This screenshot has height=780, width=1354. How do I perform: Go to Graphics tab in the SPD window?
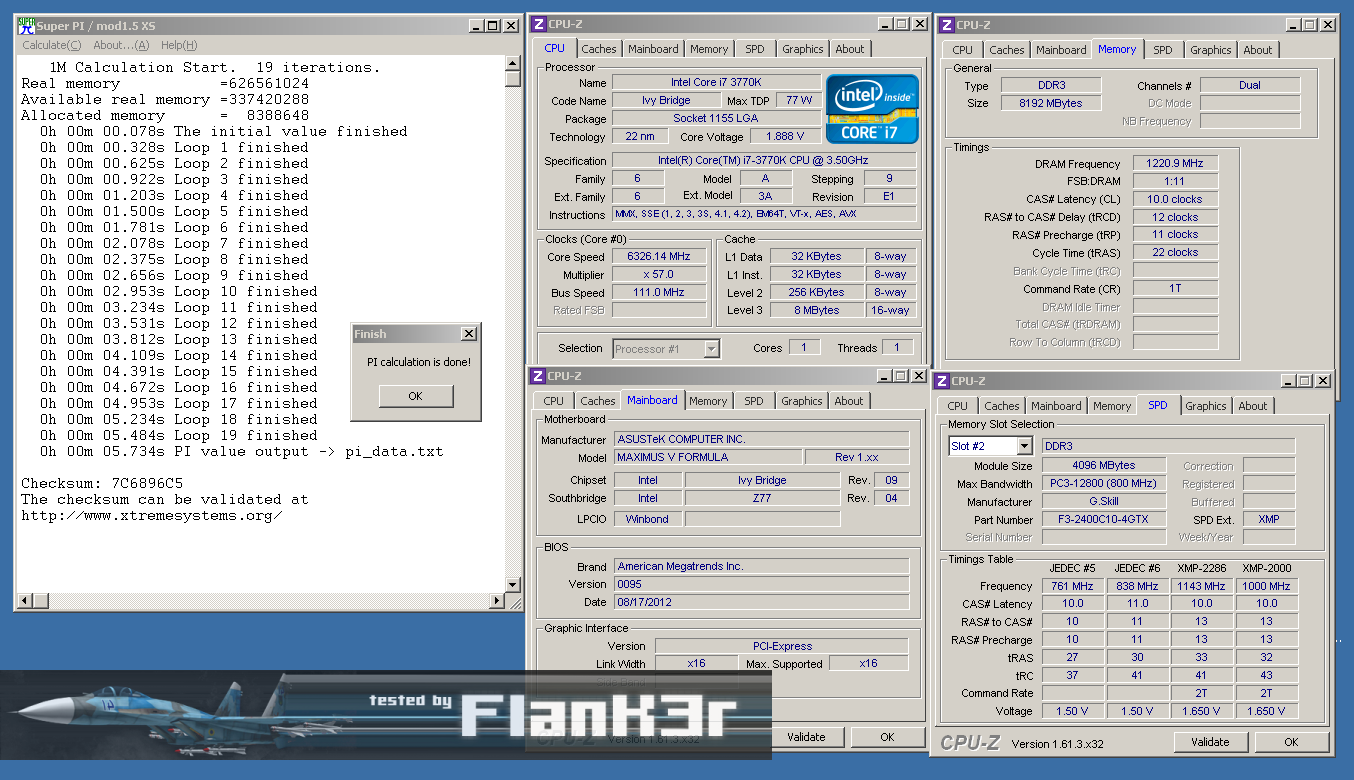1206,406
